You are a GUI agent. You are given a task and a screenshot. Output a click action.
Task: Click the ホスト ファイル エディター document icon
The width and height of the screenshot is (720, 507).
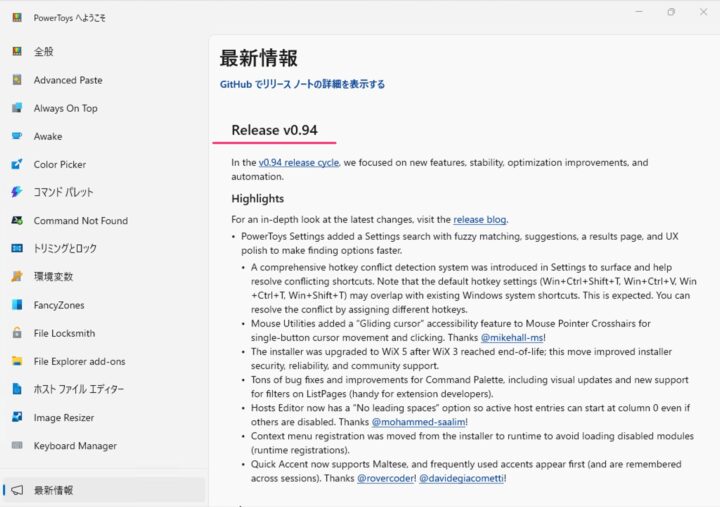click(17, 389)
